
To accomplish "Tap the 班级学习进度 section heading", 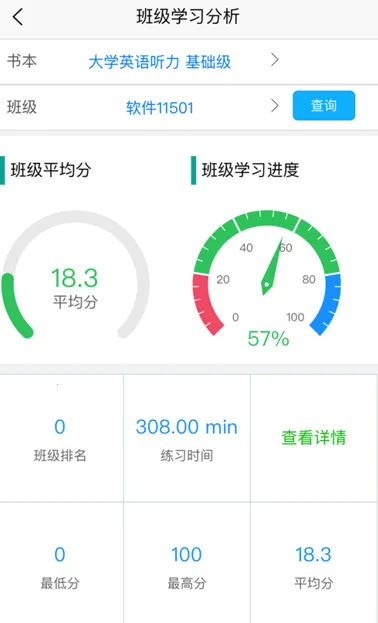I will coord(250,170).
